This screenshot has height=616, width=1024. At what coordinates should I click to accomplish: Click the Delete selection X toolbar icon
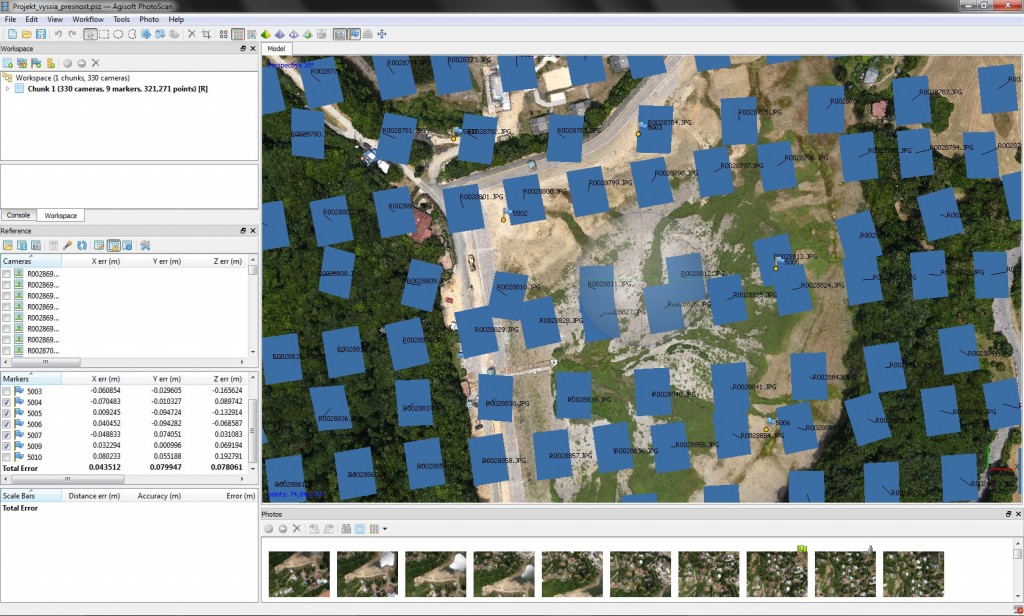(191, 34)
